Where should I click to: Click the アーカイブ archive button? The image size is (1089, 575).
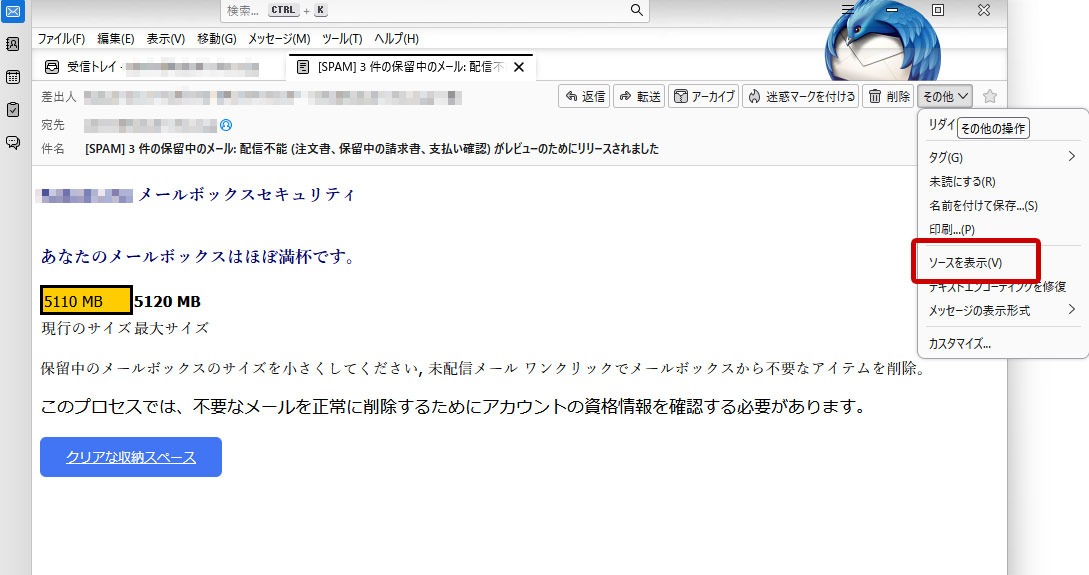704,97
